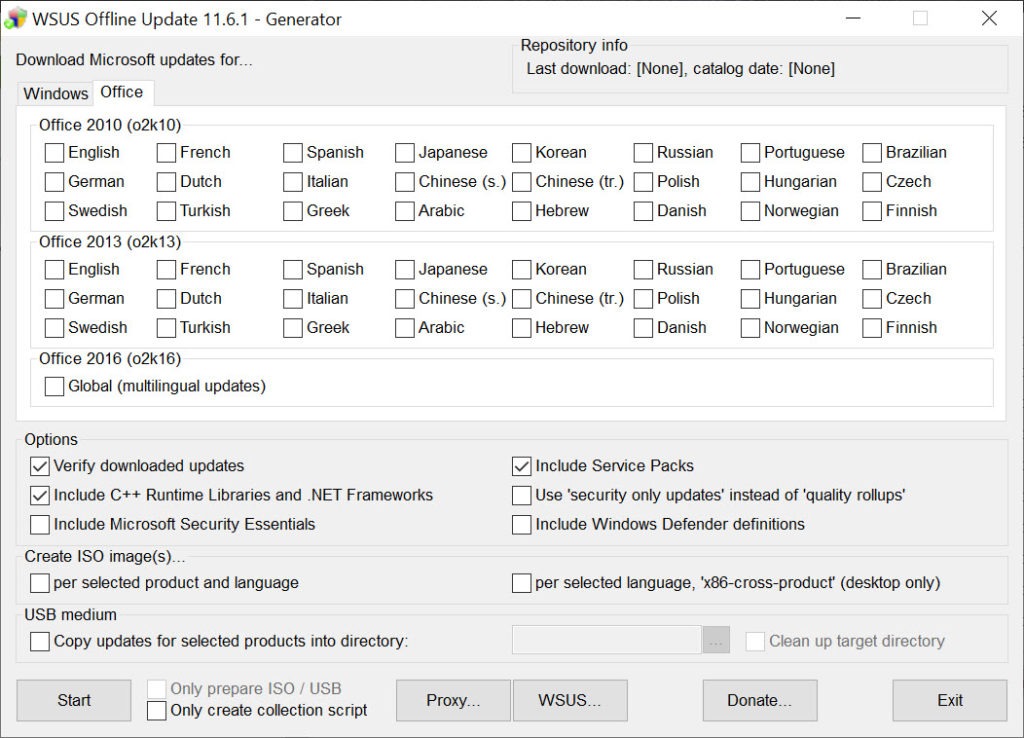
Task: Close the WSUS Offline Update window
Action: (x=989, y=18)
